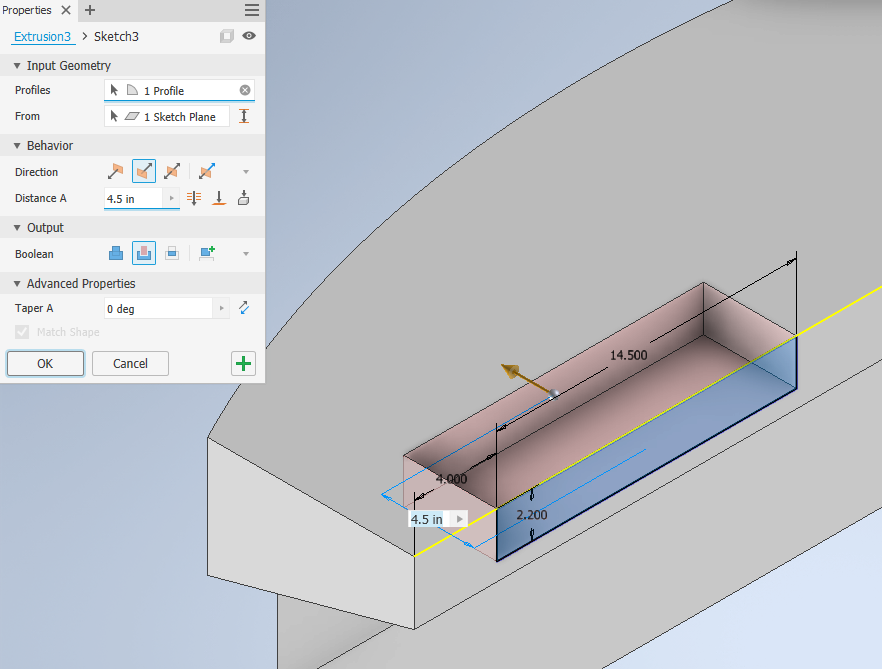Add a new panel with plus icon
The width and height of the screenshot is (882, 669).
[x=89, y=10]
